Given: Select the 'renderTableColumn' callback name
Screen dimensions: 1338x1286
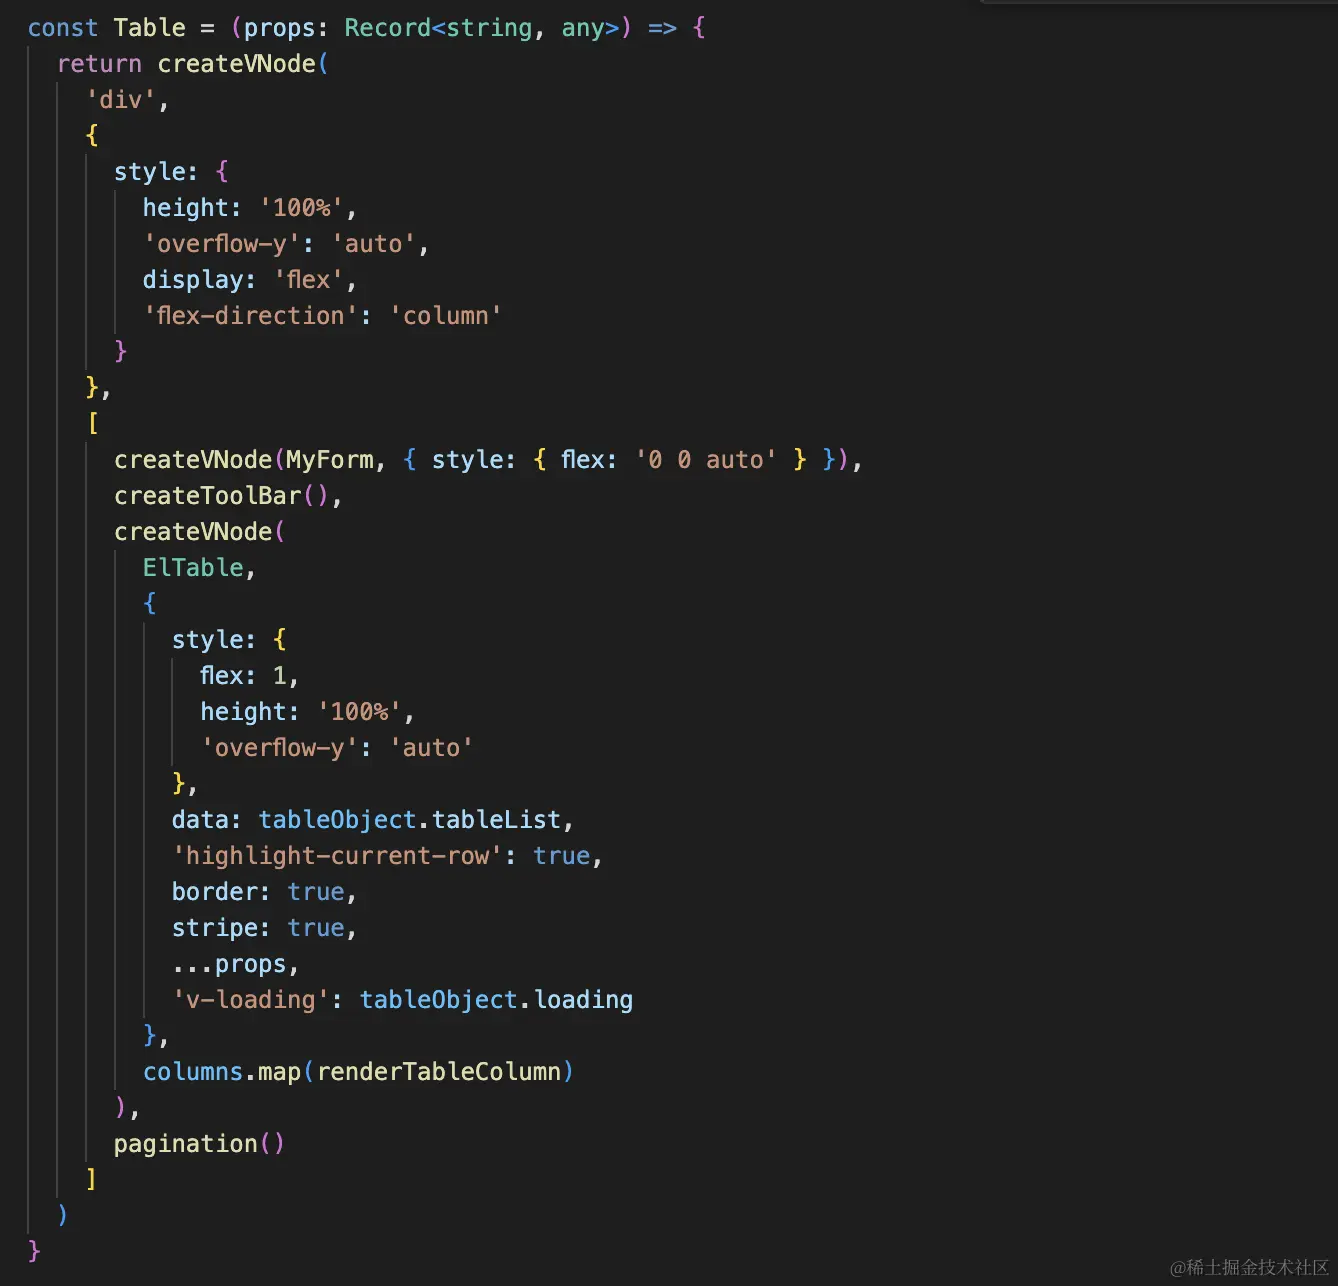Looking at the screenshot, I should [439, 1072].
